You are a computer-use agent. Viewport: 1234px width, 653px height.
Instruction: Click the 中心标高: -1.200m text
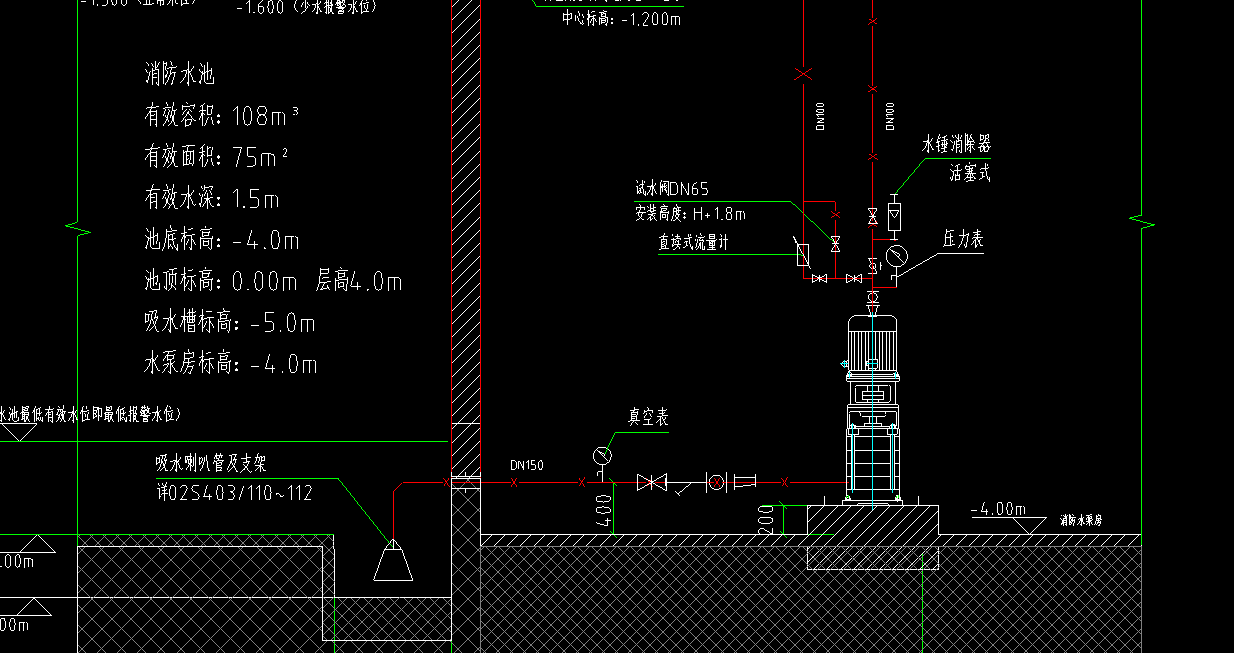pos(621,19)
